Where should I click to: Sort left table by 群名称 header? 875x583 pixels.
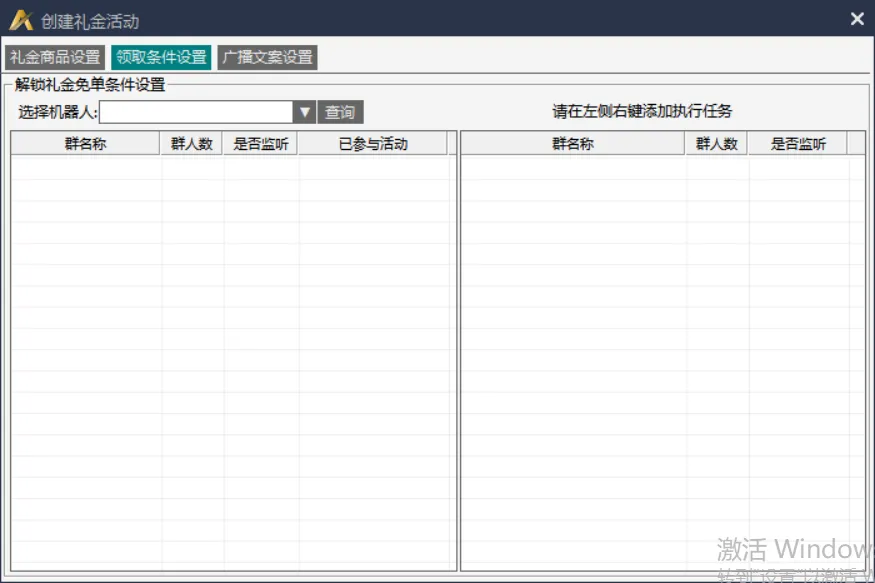85,143
